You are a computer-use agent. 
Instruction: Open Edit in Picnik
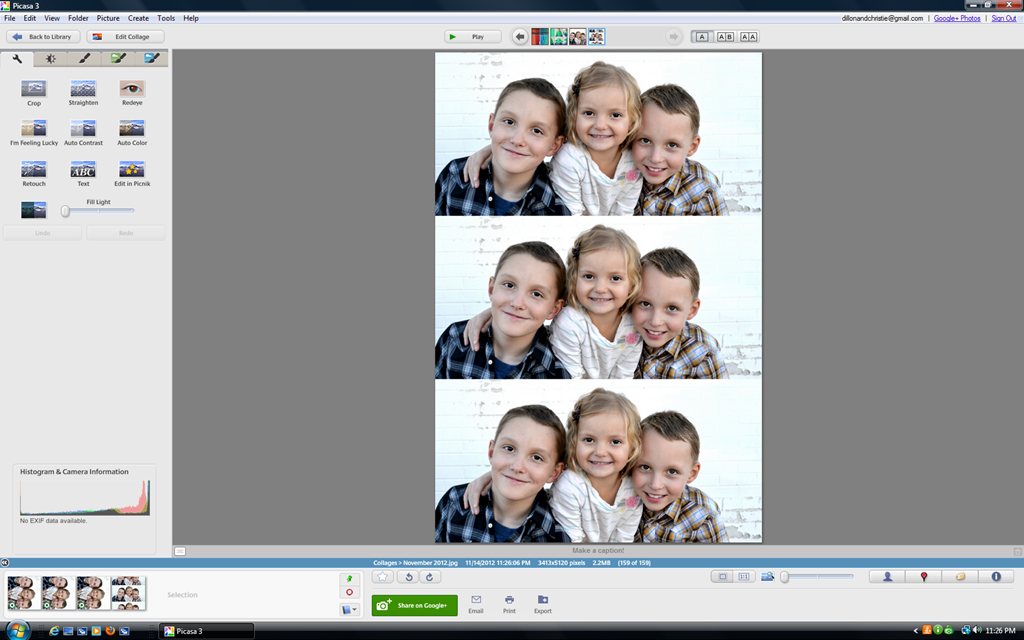[132, 174]
